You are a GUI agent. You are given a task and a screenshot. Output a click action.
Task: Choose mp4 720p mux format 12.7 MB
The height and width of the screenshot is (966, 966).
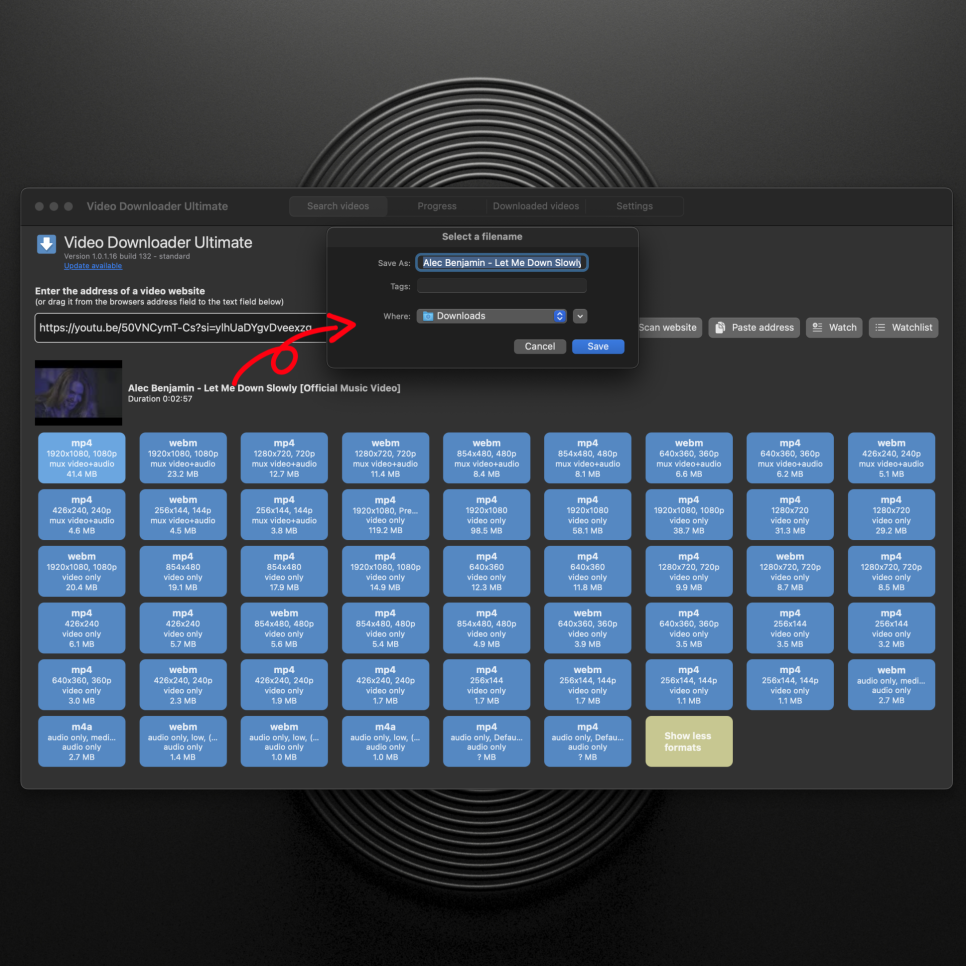click(x=284, y=458)
